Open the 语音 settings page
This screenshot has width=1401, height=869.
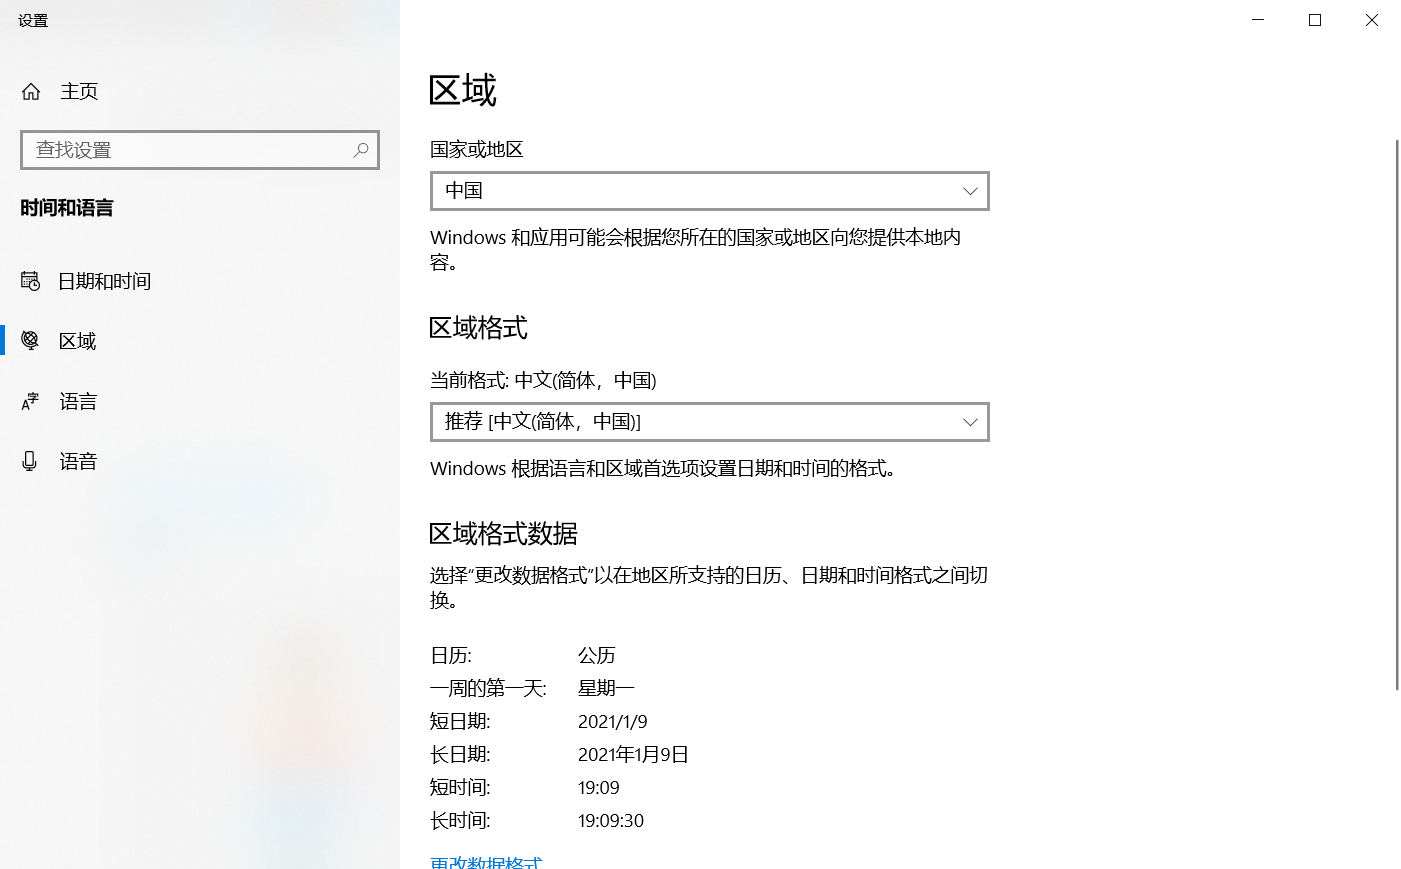pos(78,461)
